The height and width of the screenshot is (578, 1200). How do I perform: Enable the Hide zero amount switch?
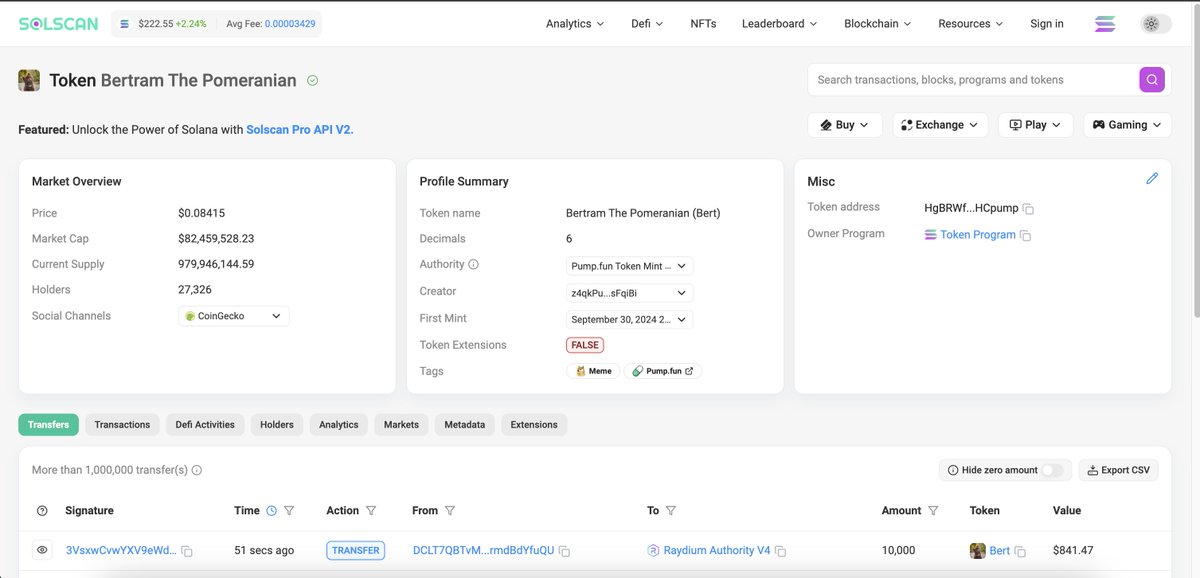pos(1051,470)
